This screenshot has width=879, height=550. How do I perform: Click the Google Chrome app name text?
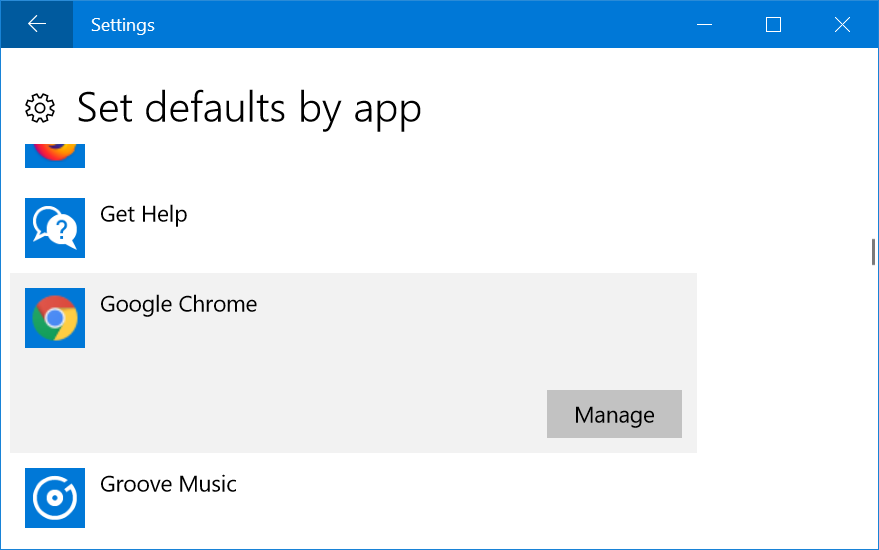178,304
